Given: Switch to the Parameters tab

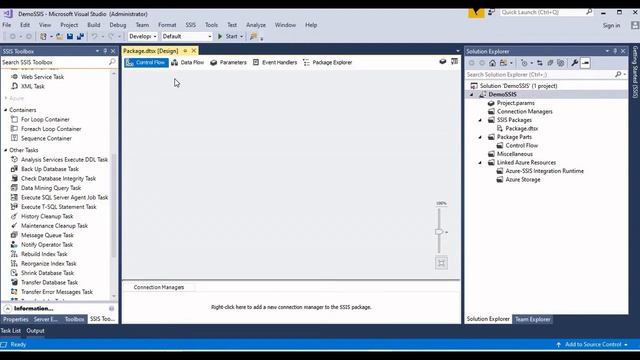Looking at the screenshot, I should [x=229, y=62].
